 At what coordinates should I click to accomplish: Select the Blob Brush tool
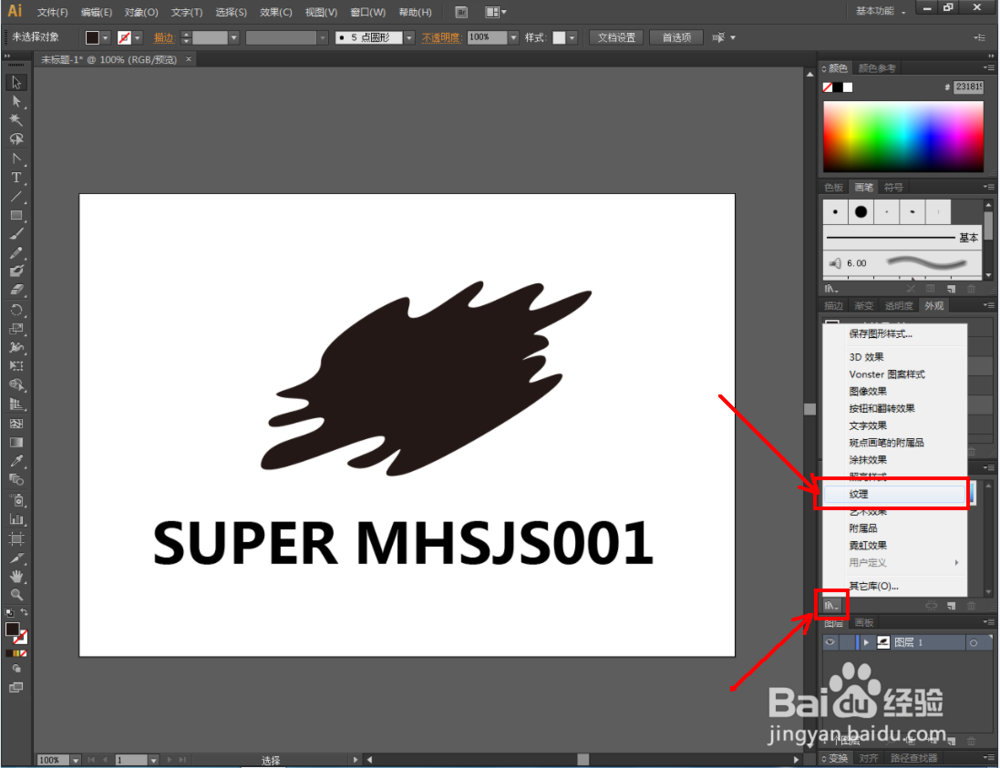pyautogui.click(x=16, y=271)
